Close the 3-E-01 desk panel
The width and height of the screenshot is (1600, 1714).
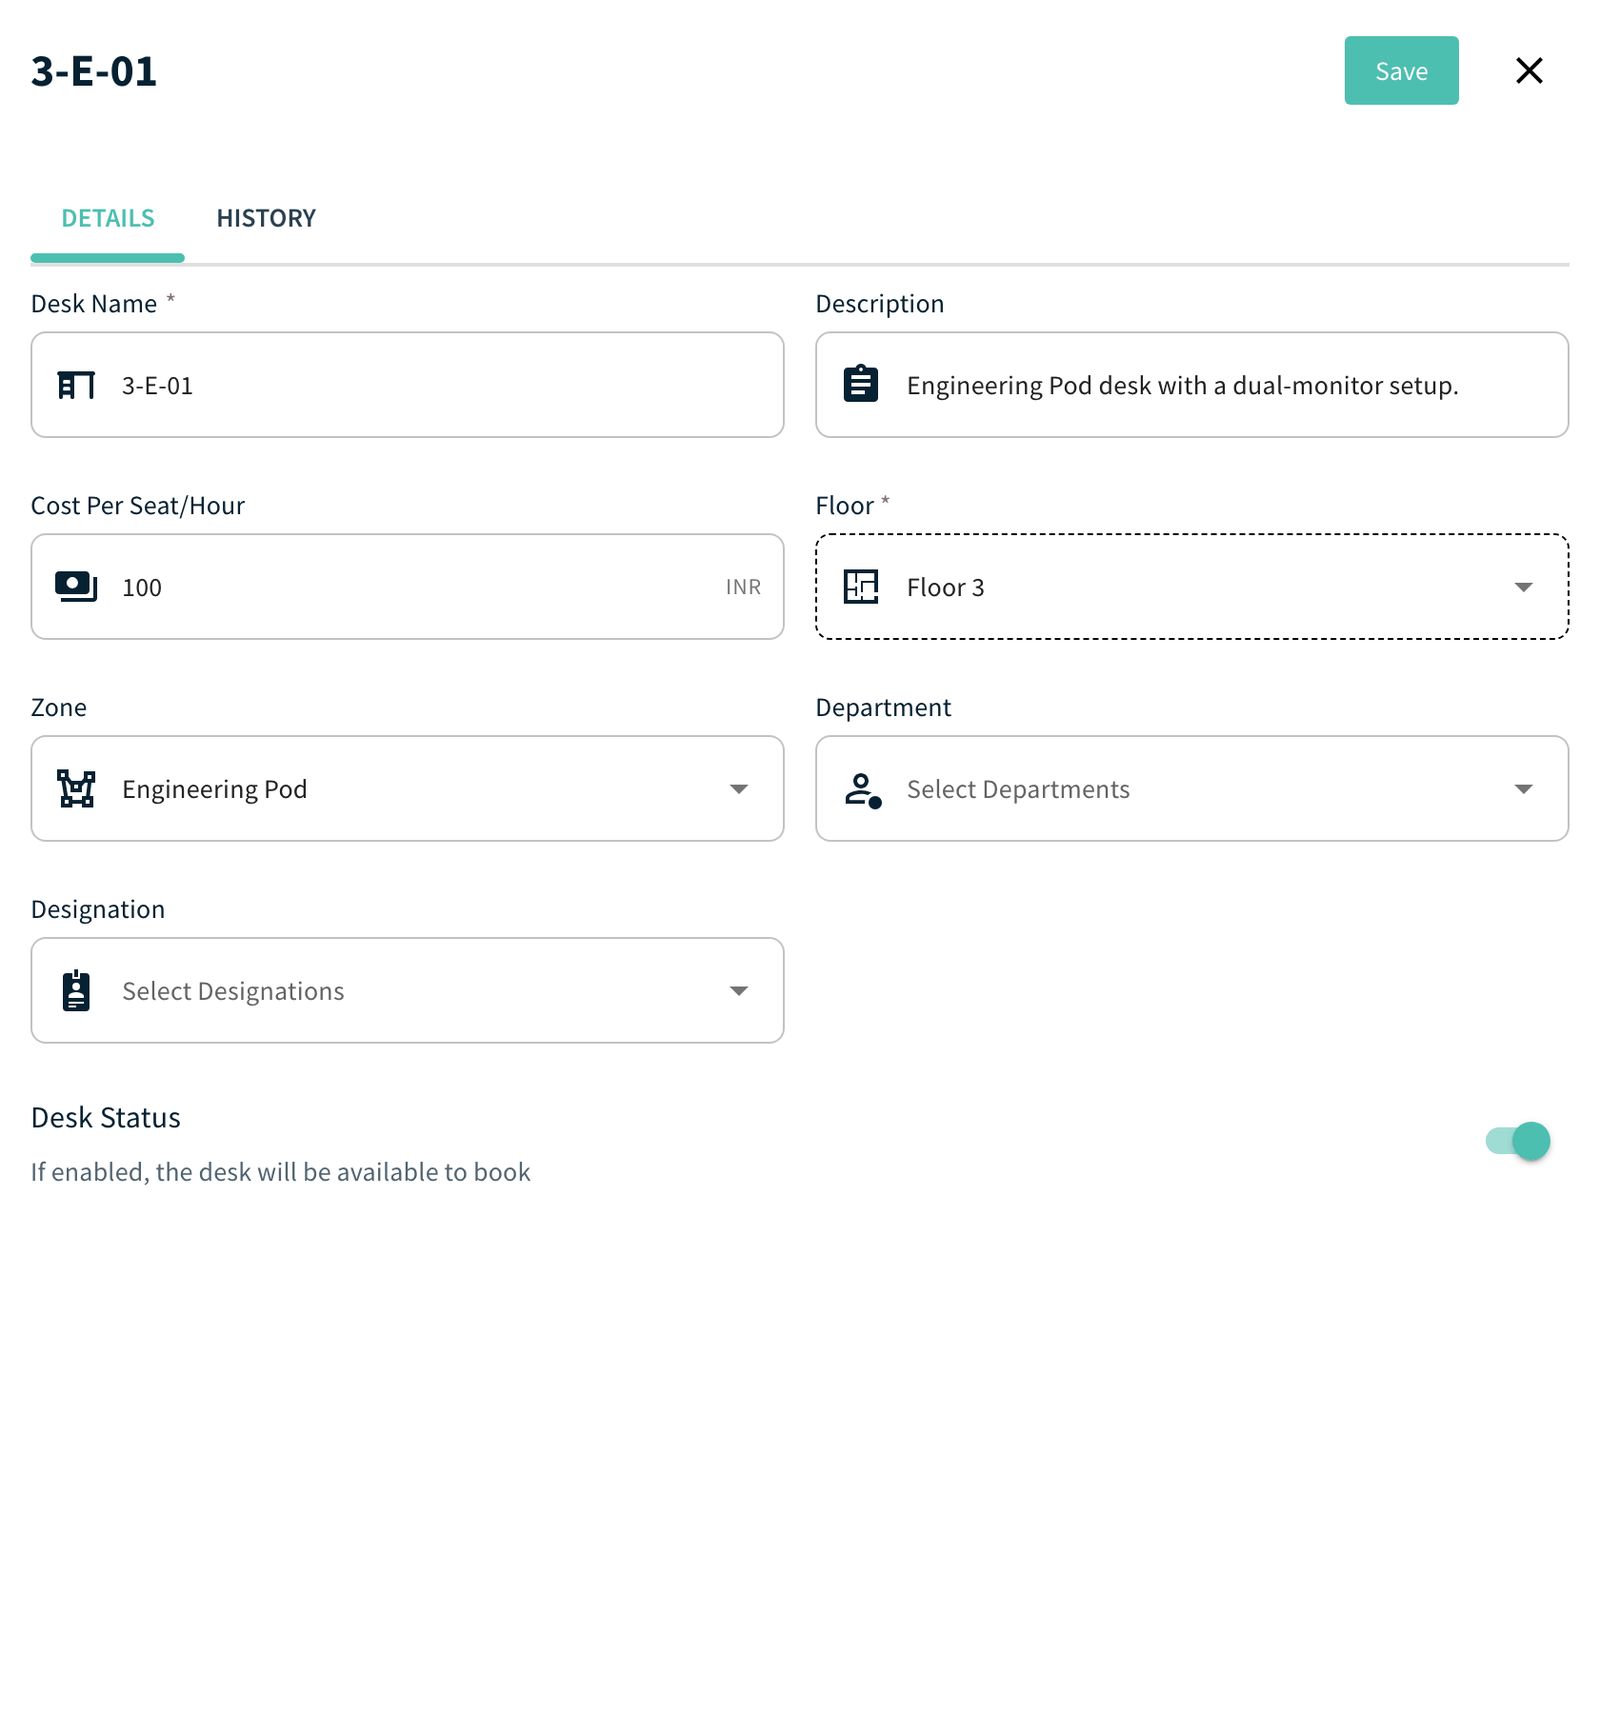point(1529,70)
